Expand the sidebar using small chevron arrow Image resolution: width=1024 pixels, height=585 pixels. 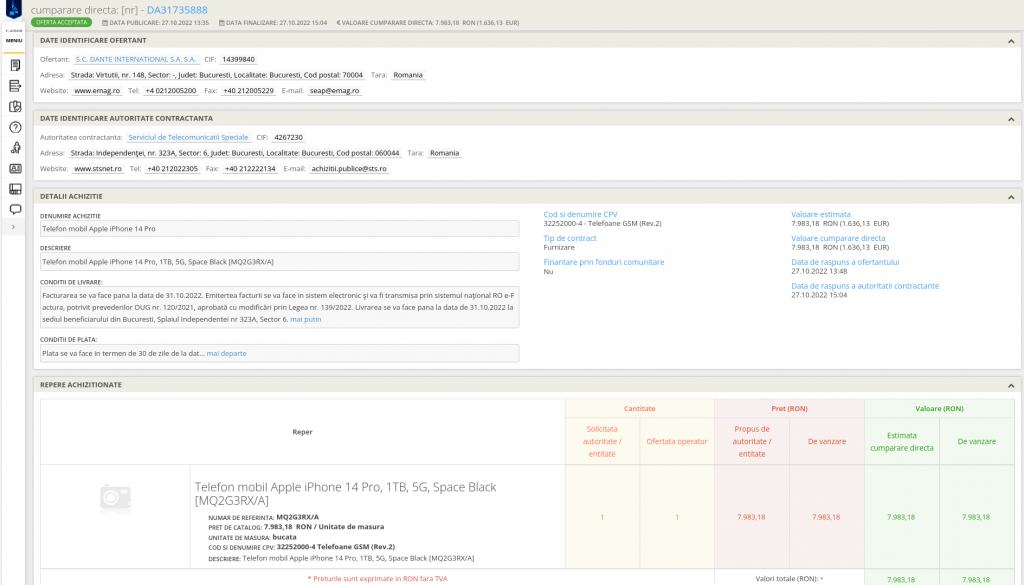pos(14,227)
